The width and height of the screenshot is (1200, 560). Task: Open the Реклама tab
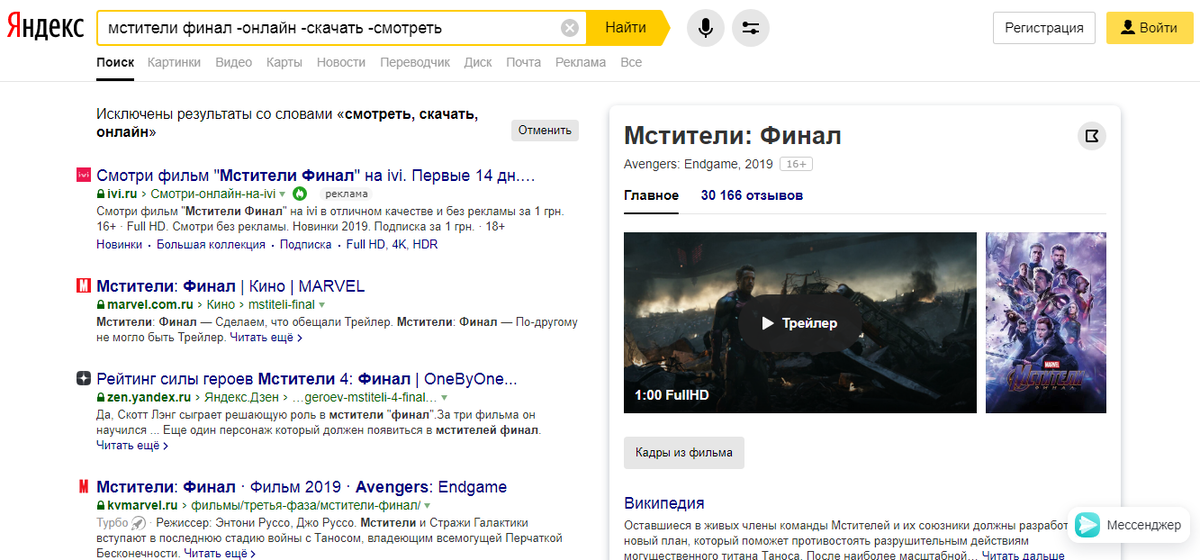pos(581,62)
